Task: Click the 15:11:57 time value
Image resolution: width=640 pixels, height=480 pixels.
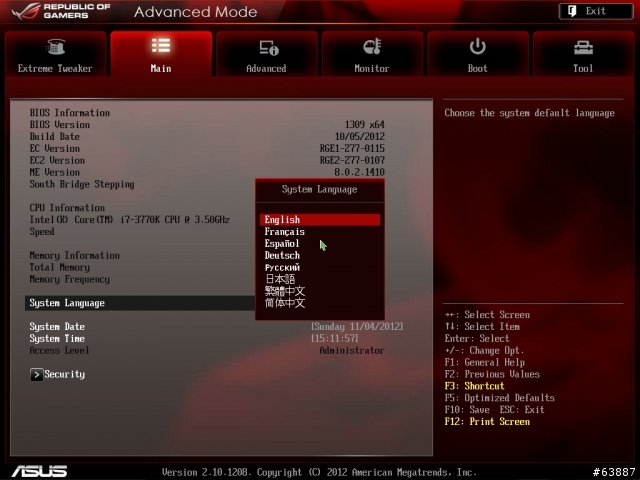Action: pos(335,338)
